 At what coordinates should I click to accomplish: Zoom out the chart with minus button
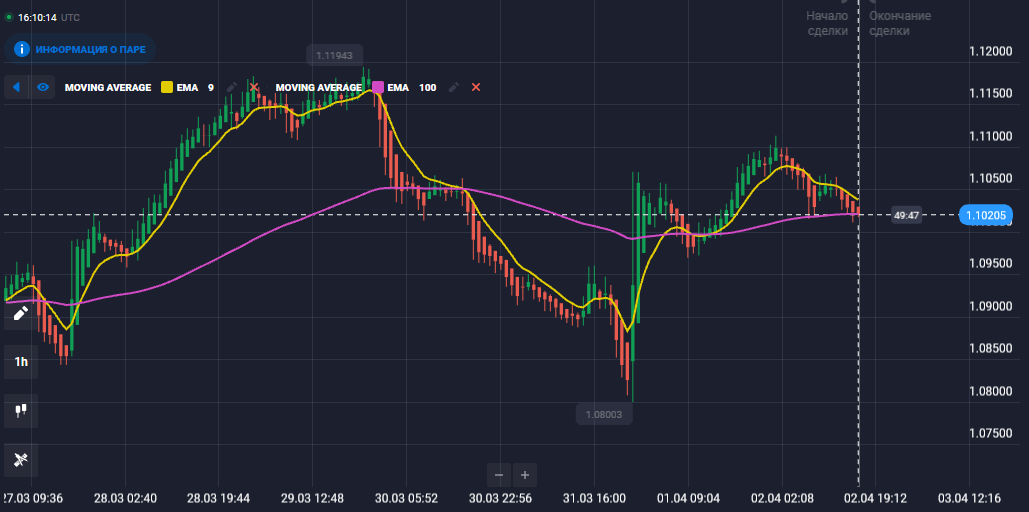[499, 474]
